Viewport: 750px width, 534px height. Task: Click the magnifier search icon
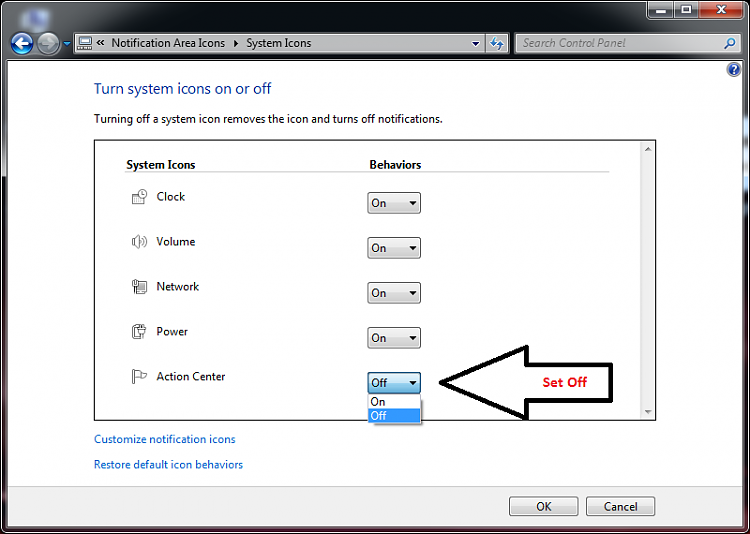(x=729, y=44)
